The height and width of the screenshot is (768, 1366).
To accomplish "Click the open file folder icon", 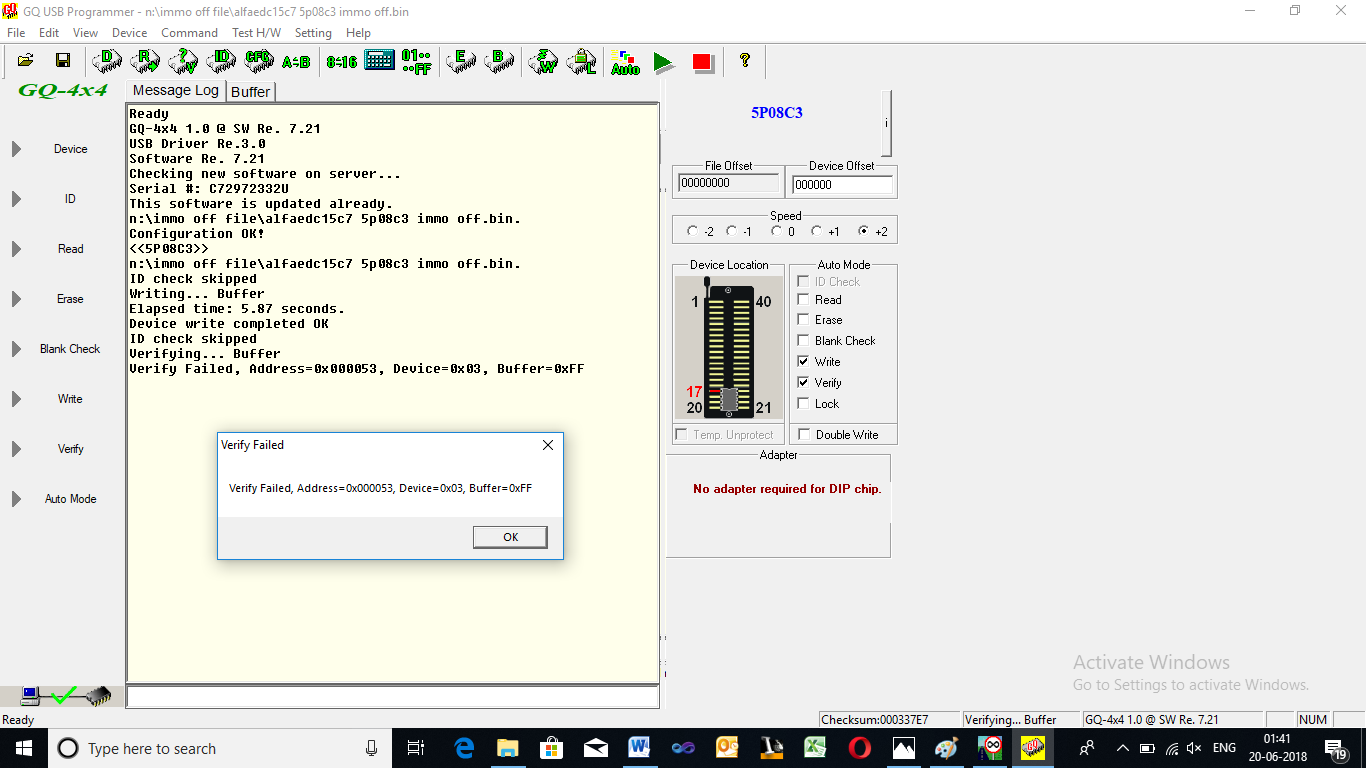I will click(26, 62).
